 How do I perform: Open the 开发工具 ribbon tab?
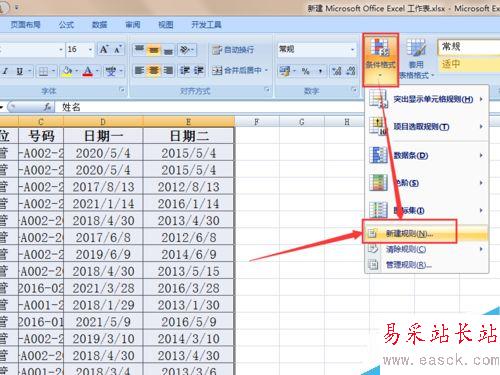click(x=206, y=25)
